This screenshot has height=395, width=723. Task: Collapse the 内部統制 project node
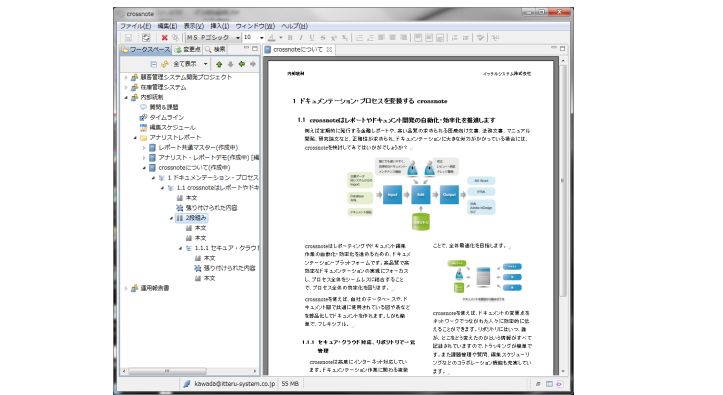(126, 98)
